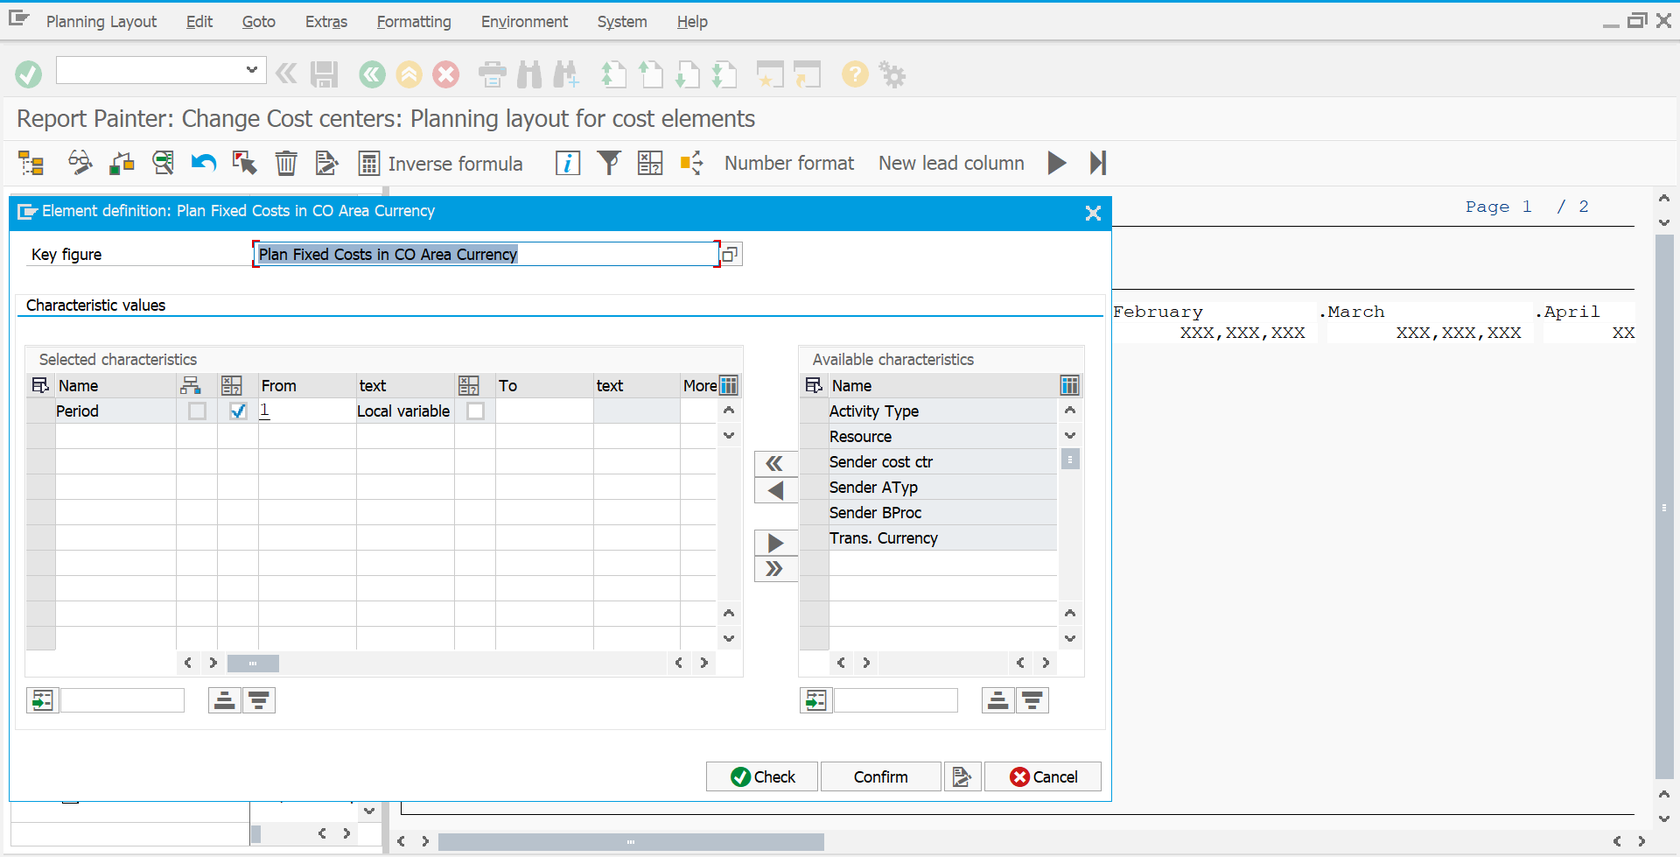The image size is (1680, 857).
Task: Open the command field dropdown
Action: click(252, 70)
